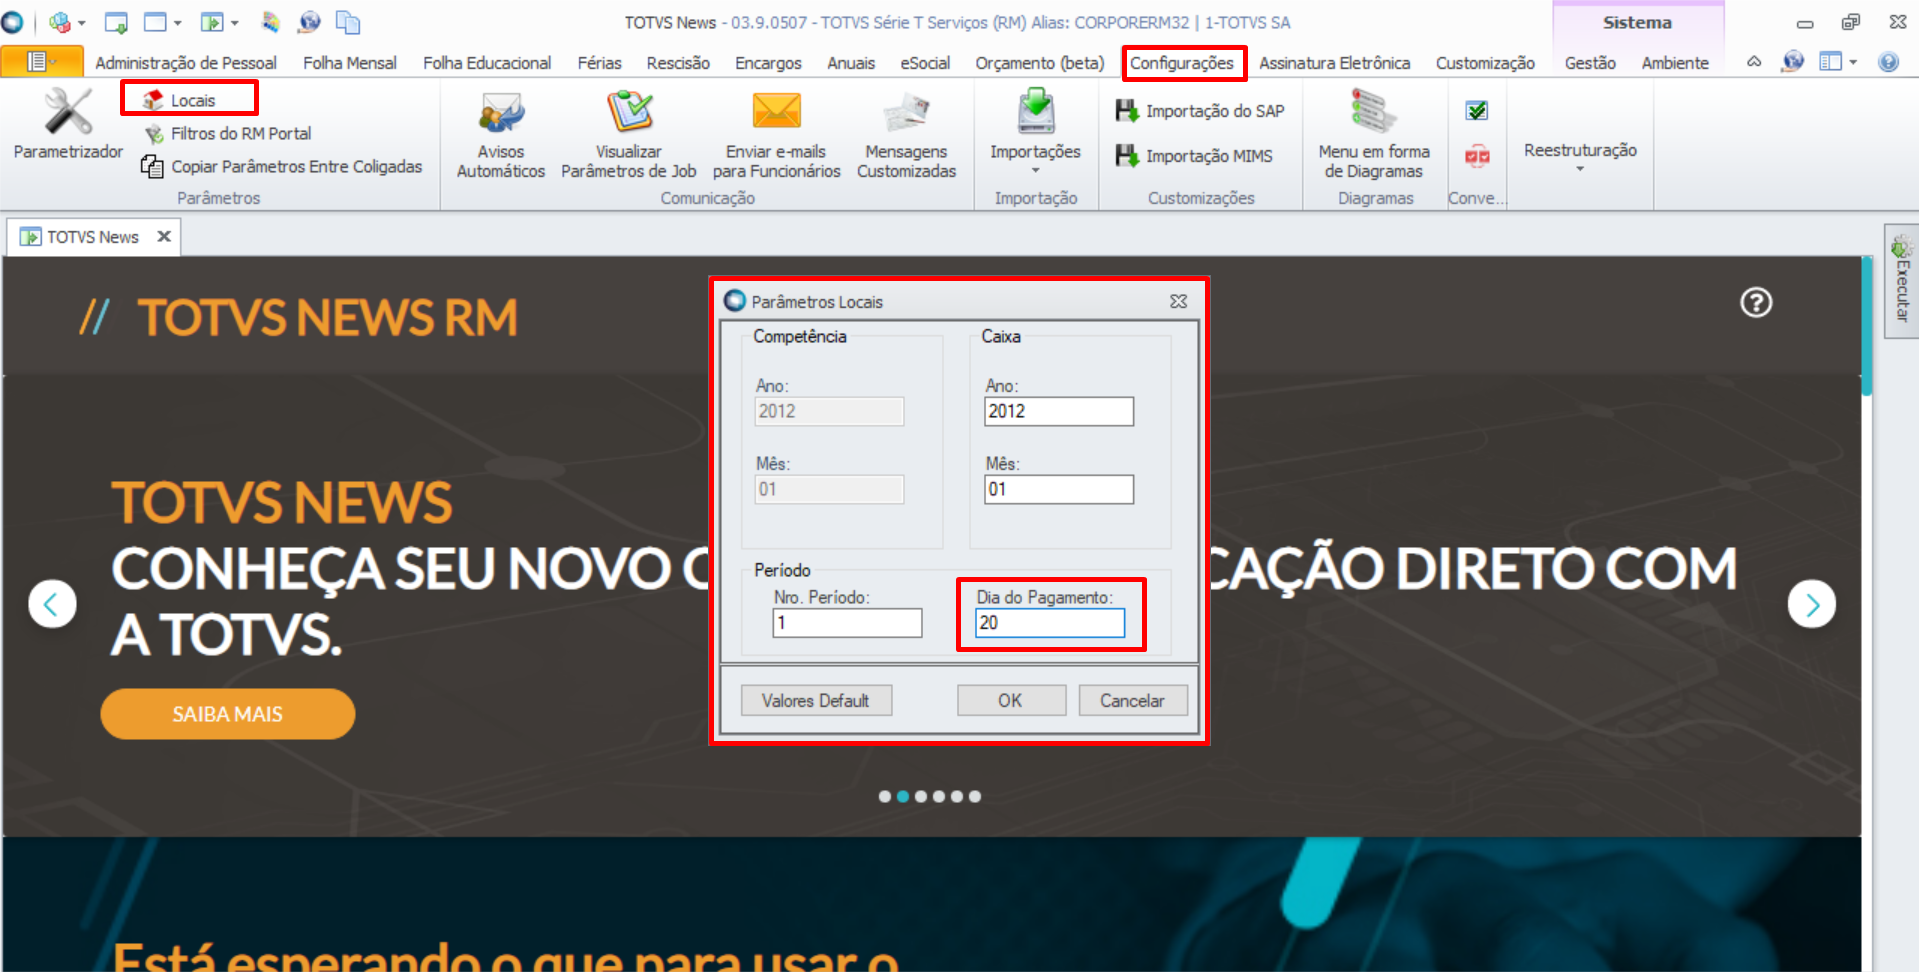Select the TOTVS News document tab

(x=92, y=237)
